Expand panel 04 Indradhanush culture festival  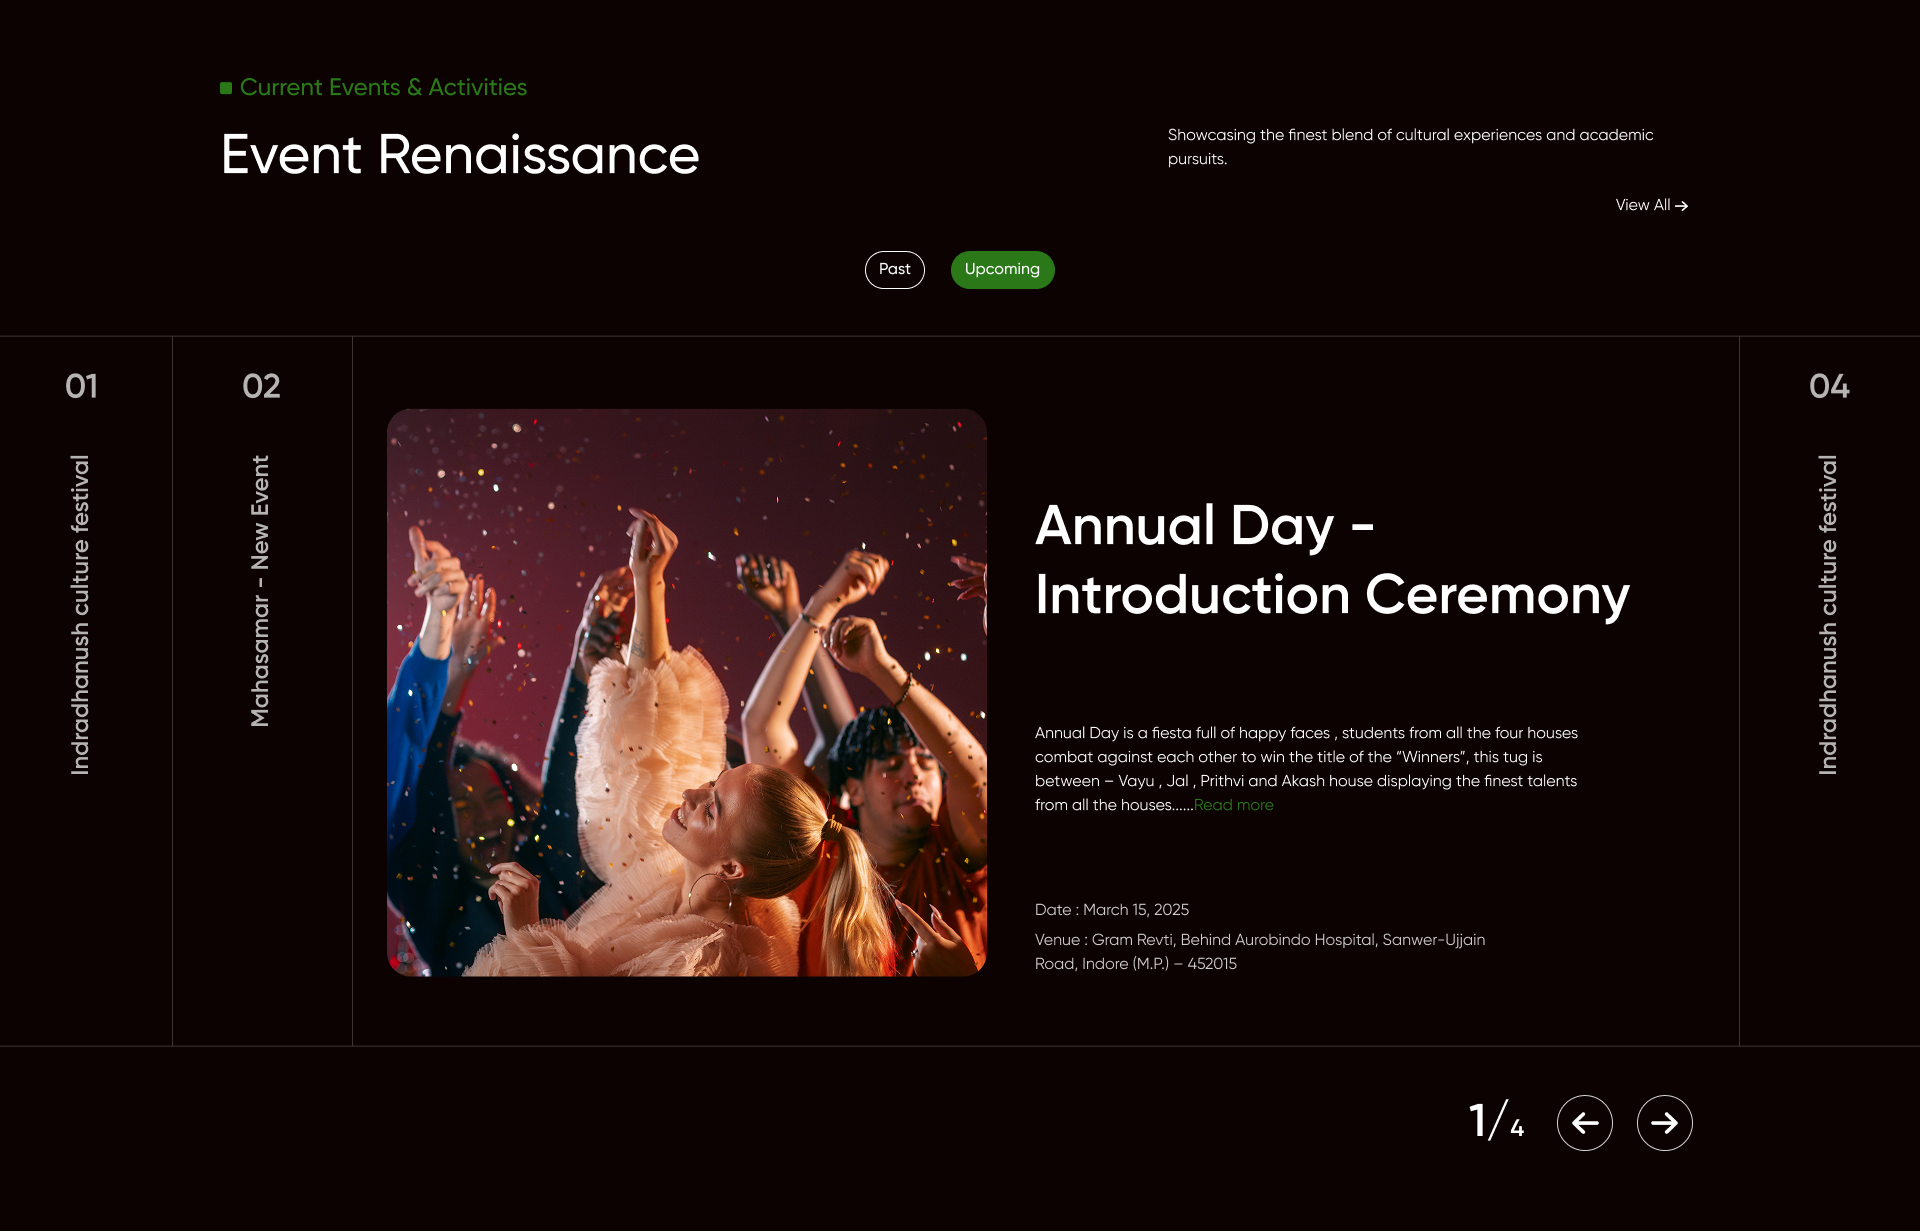[1828, 615]
